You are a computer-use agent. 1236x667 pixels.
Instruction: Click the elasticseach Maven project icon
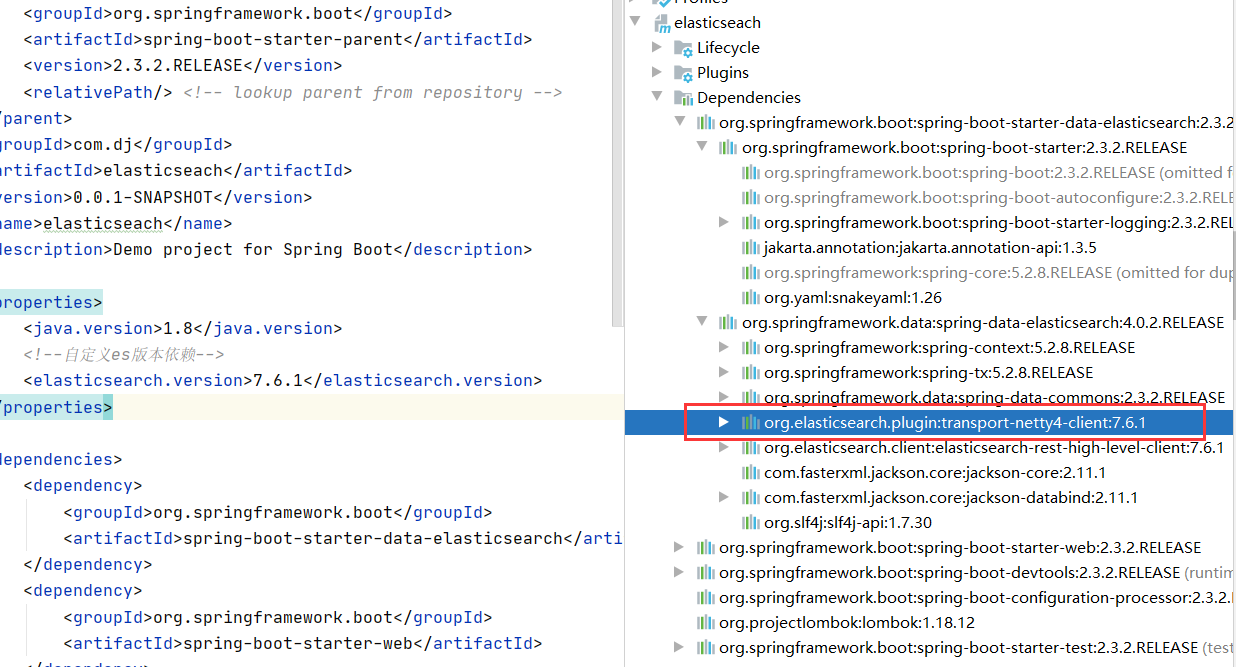pyautogui.click(x=661, y=22)
